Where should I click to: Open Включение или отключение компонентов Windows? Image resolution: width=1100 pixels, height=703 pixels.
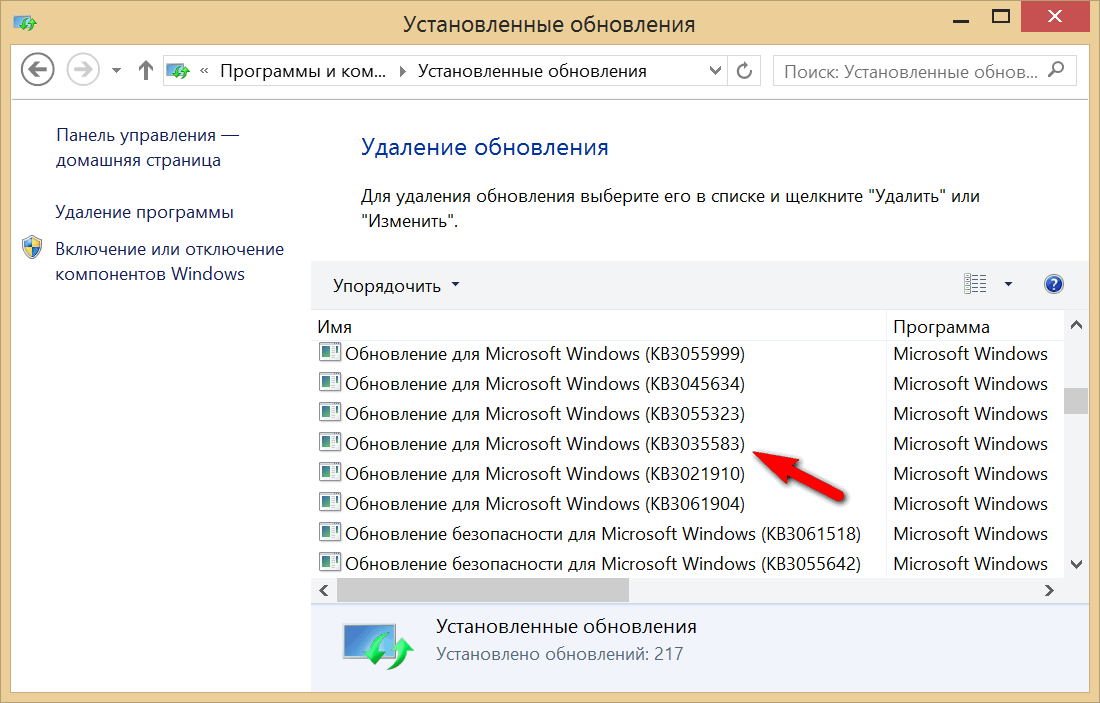click(170, 261)
